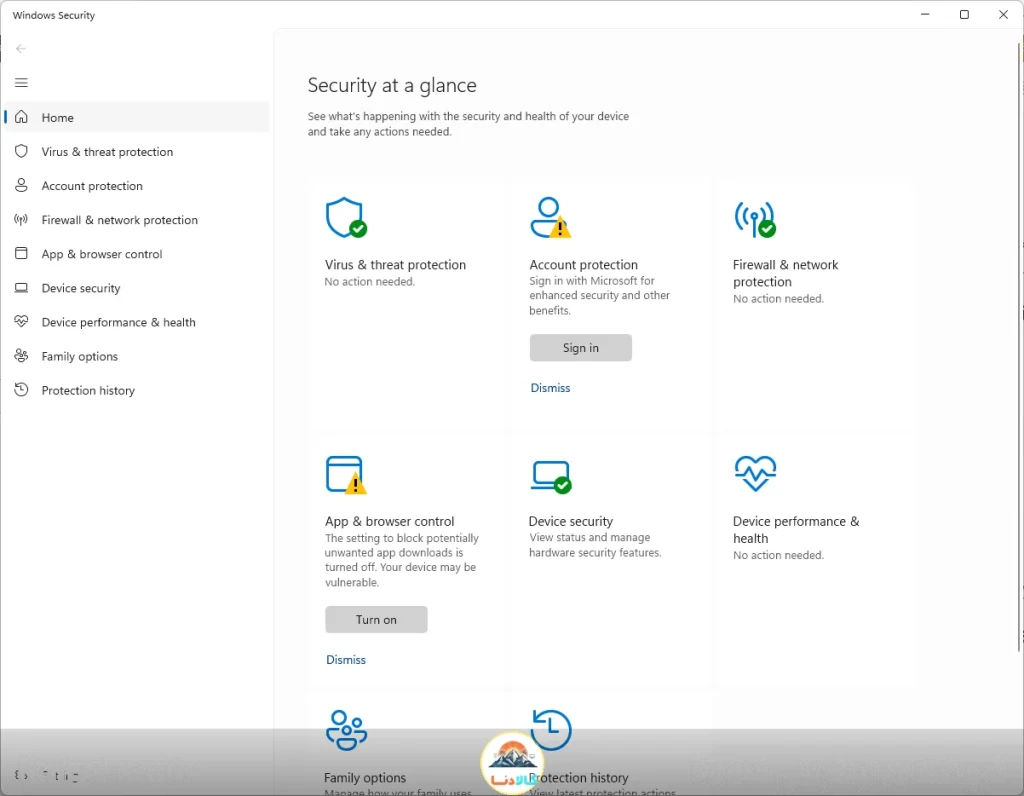Click the family icon in sidebar
Screen dimensions: 1024x796
(x=22, y=355)
